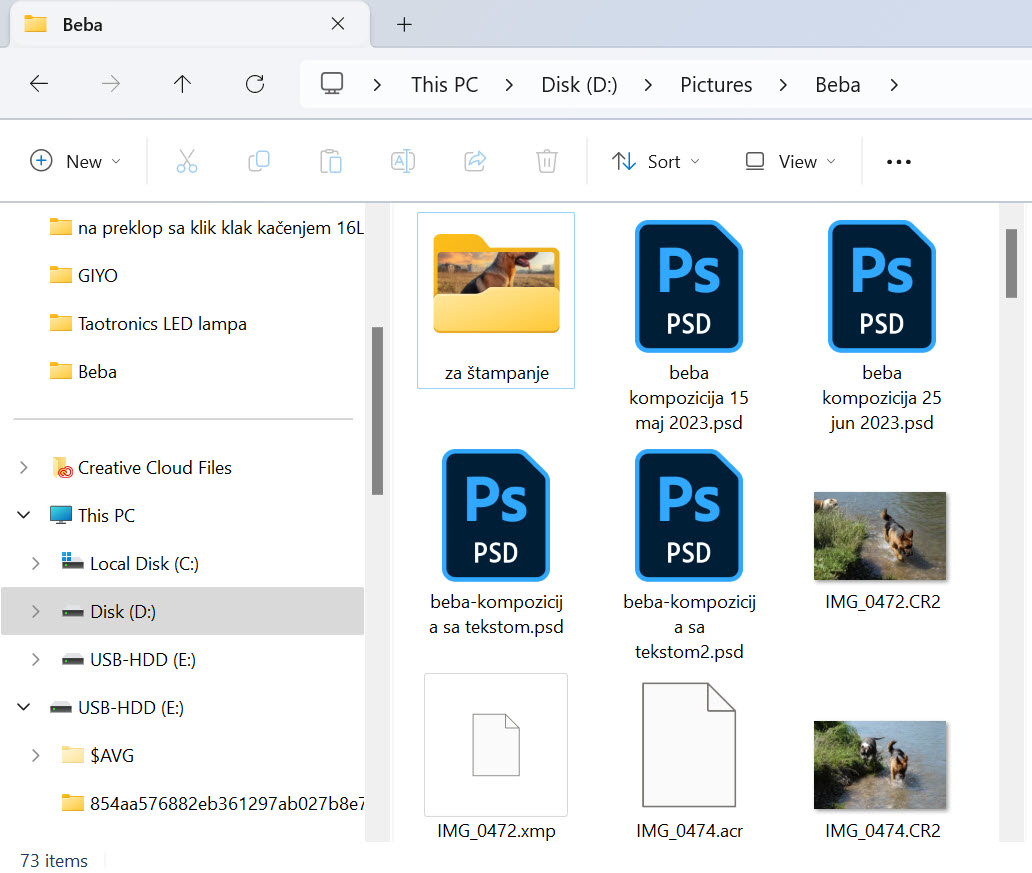Open the Sort options dropdown

click(655, 161)
